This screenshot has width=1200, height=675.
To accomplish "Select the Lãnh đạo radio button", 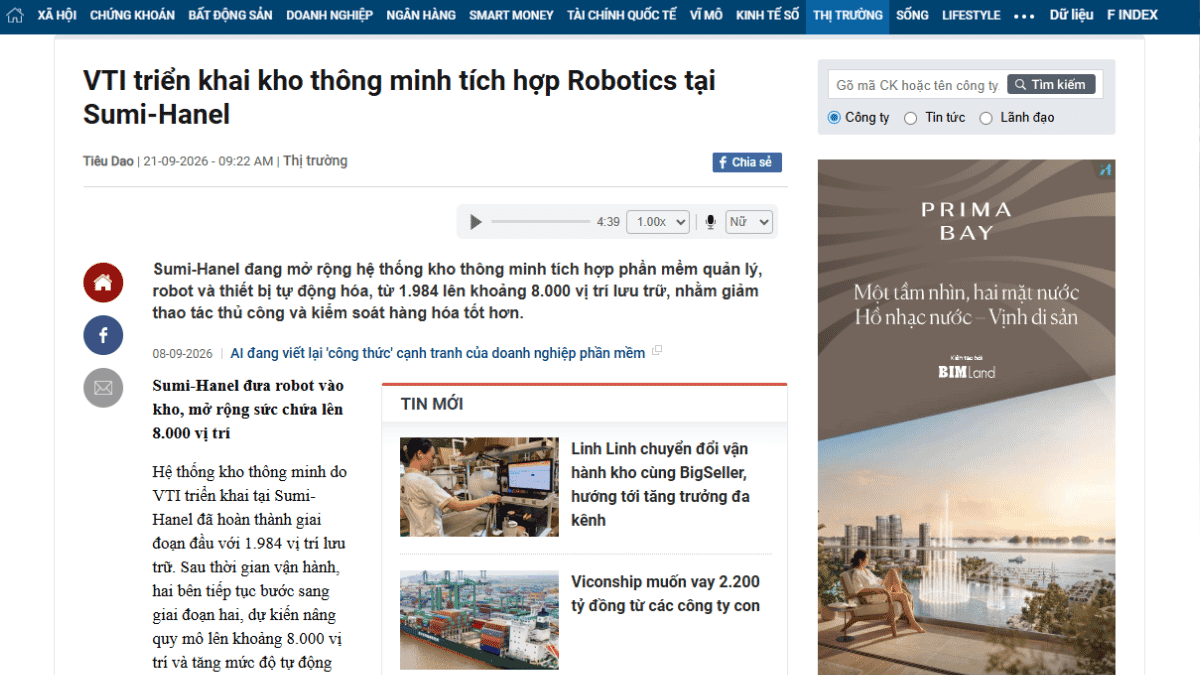I will pyautogui.click(x=986, y=118).
